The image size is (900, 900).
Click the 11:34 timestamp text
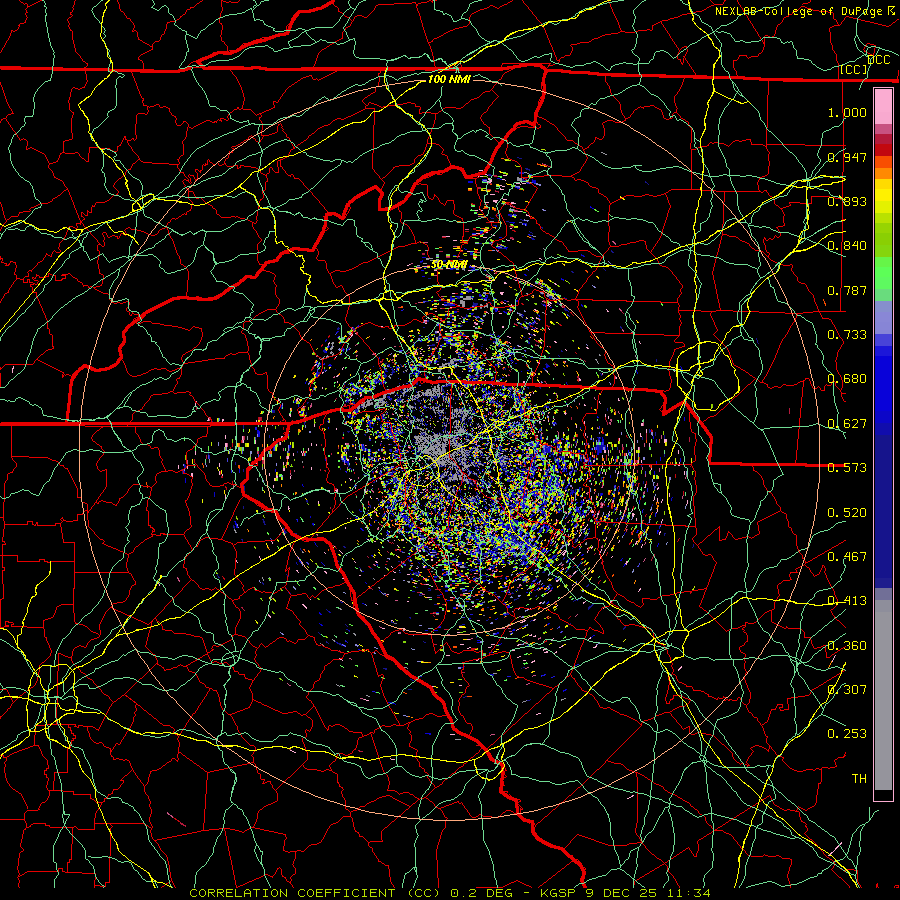pyautogui.click(x=689, y=893)
